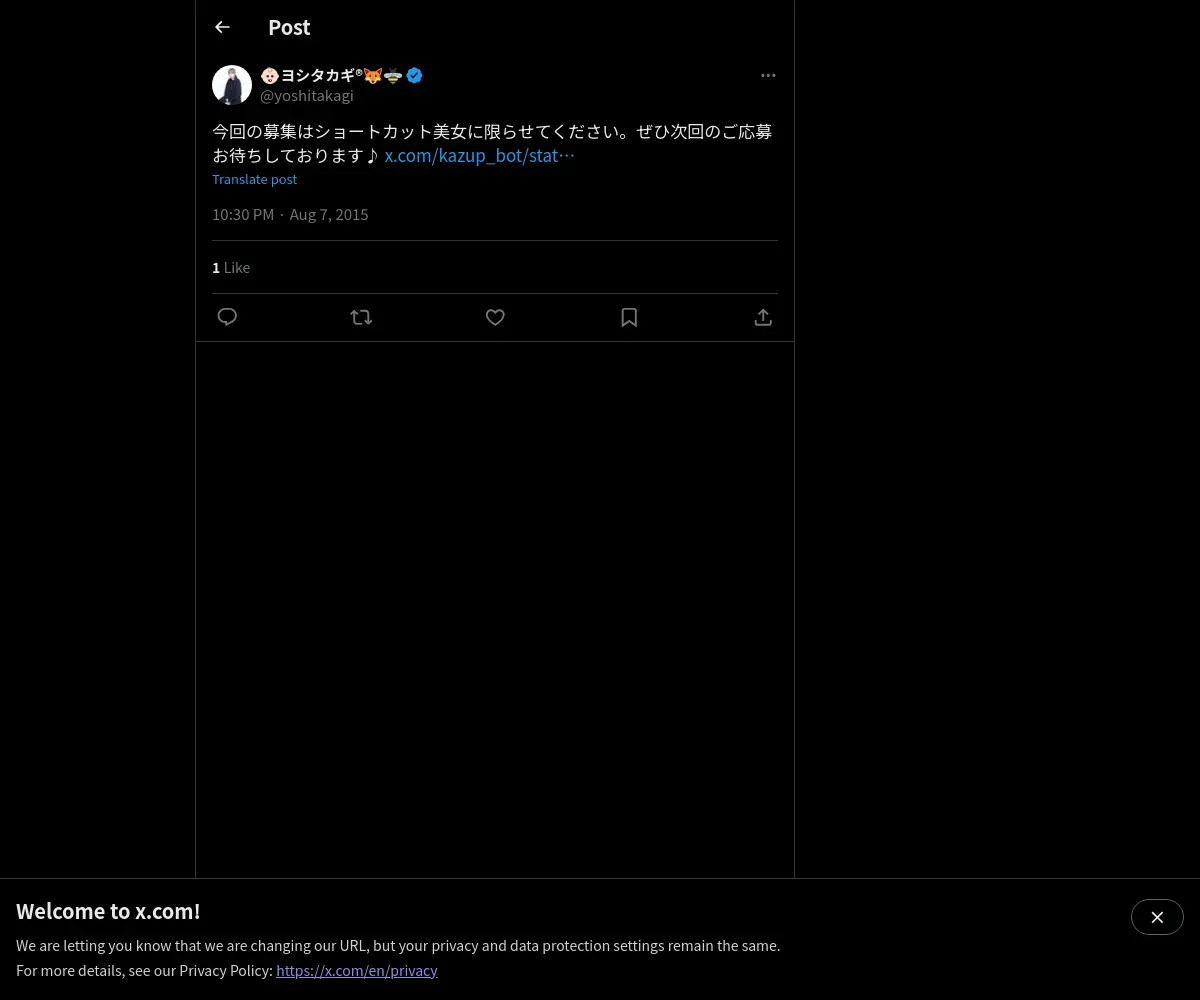Open the @yoshitakagi handle link
1200x1000 pixels.
pyautogui.click(x=307, y=96)
